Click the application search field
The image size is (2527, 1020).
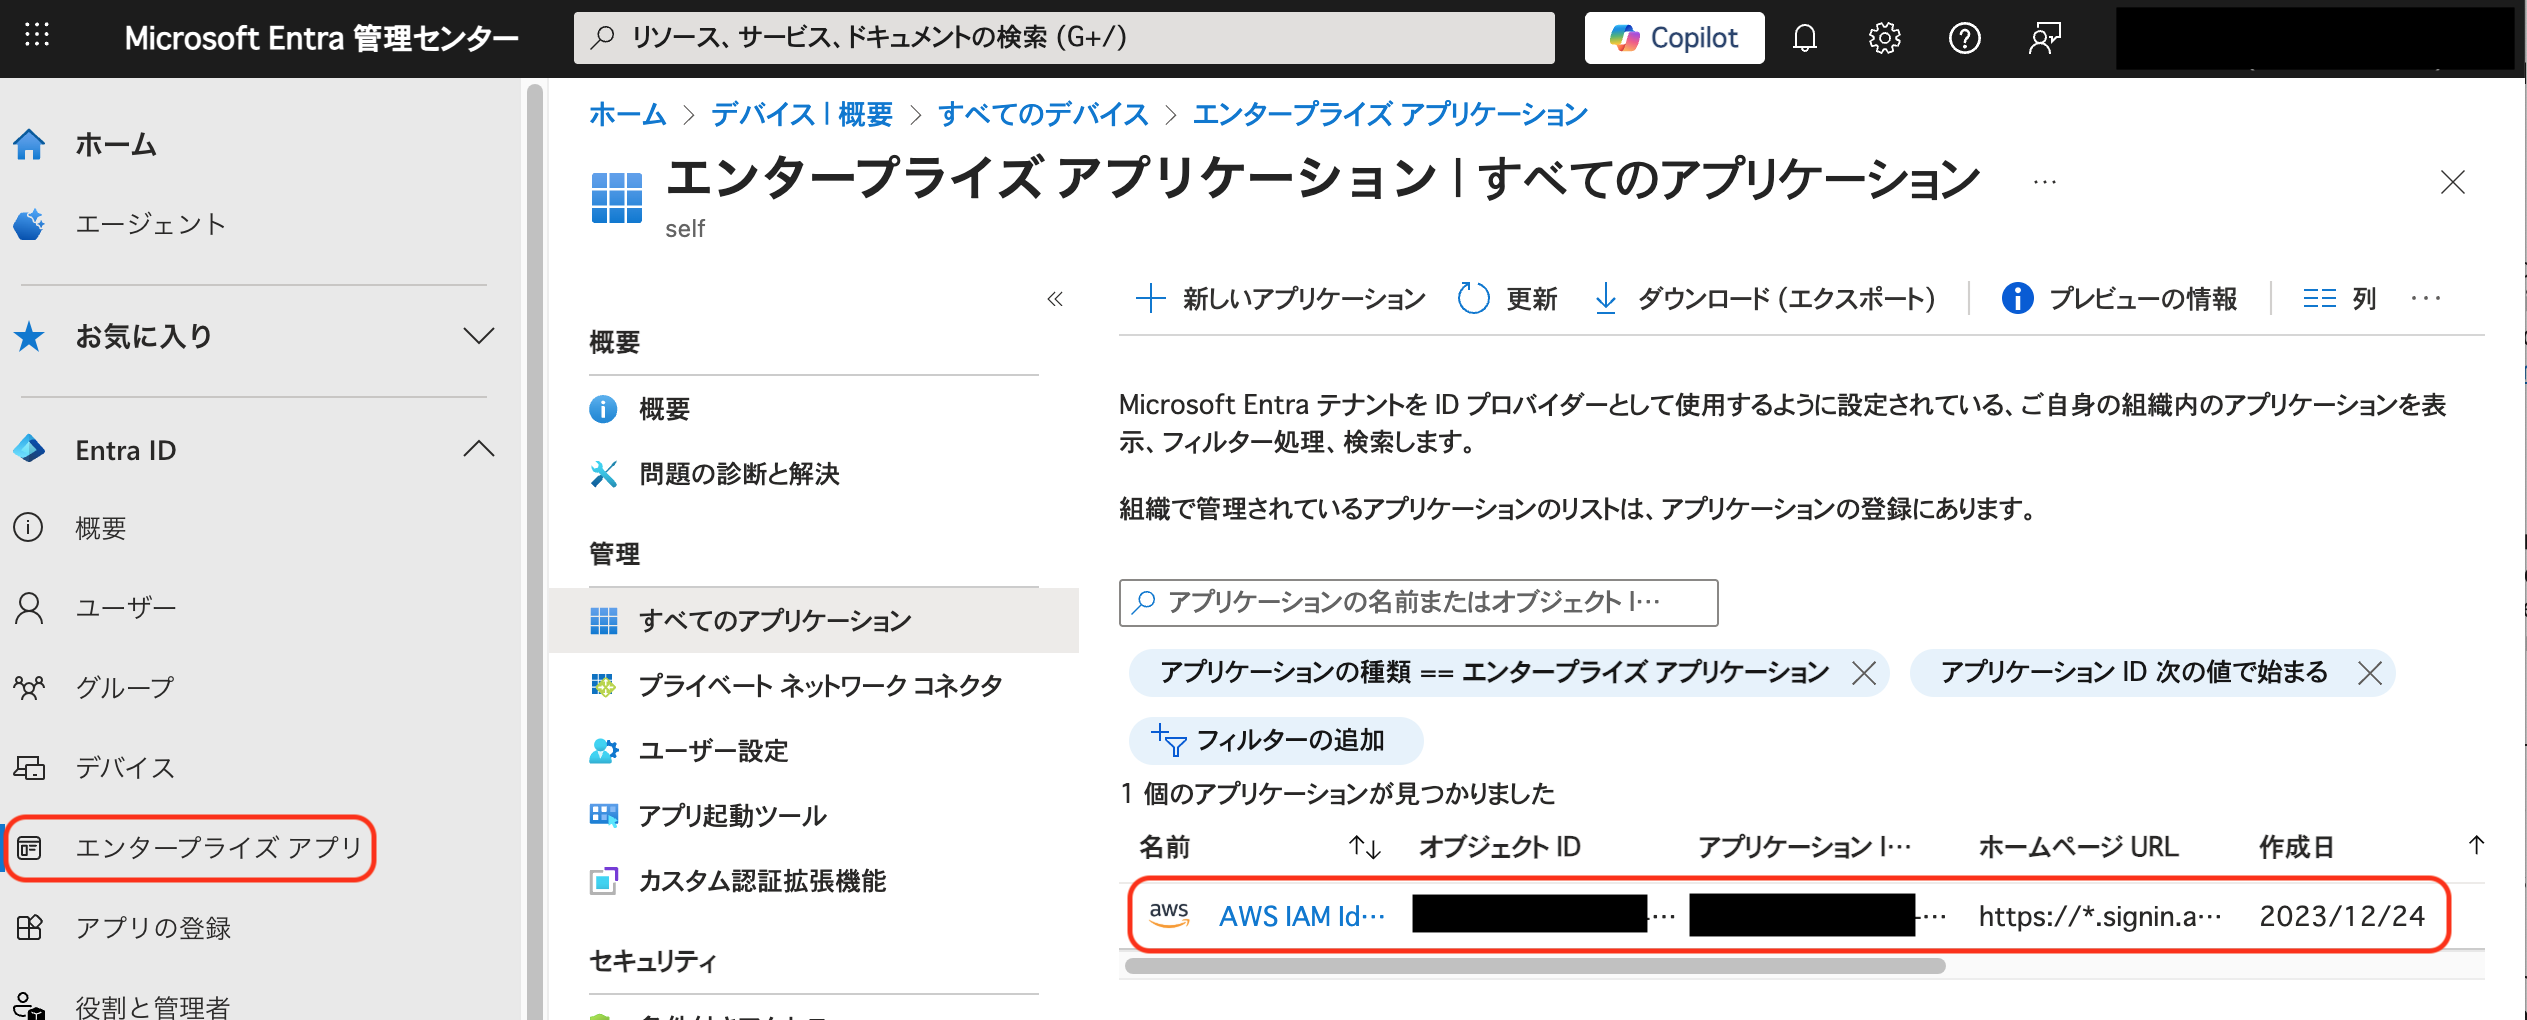(x=1418, y=603)
